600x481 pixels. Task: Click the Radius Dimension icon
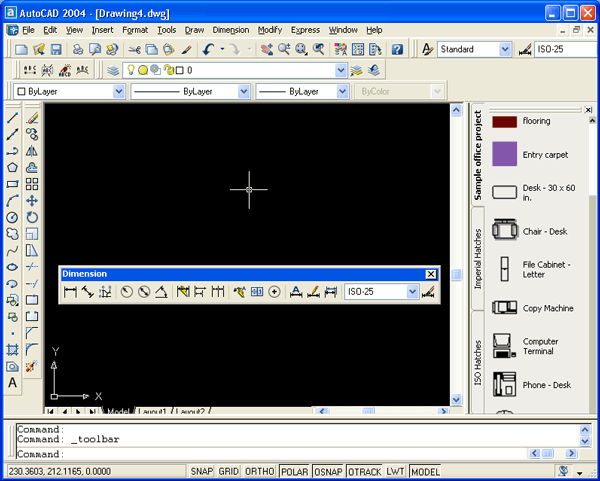pyautogui.click(x=127, y=292)
